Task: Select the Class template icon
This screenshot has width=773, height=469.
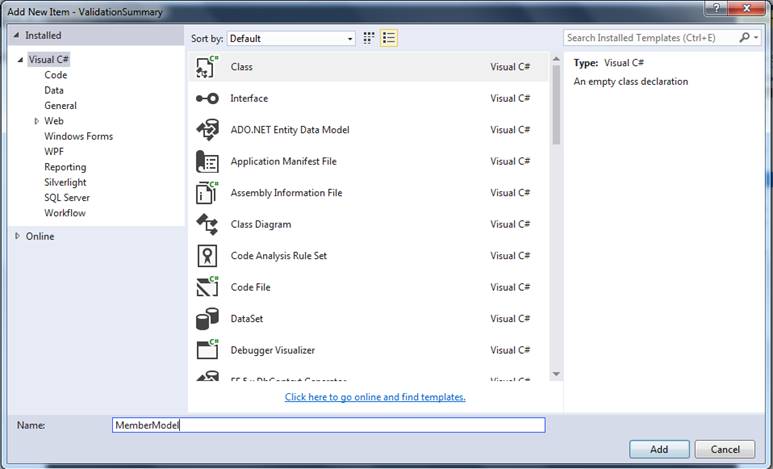Action: coord(207,67)
